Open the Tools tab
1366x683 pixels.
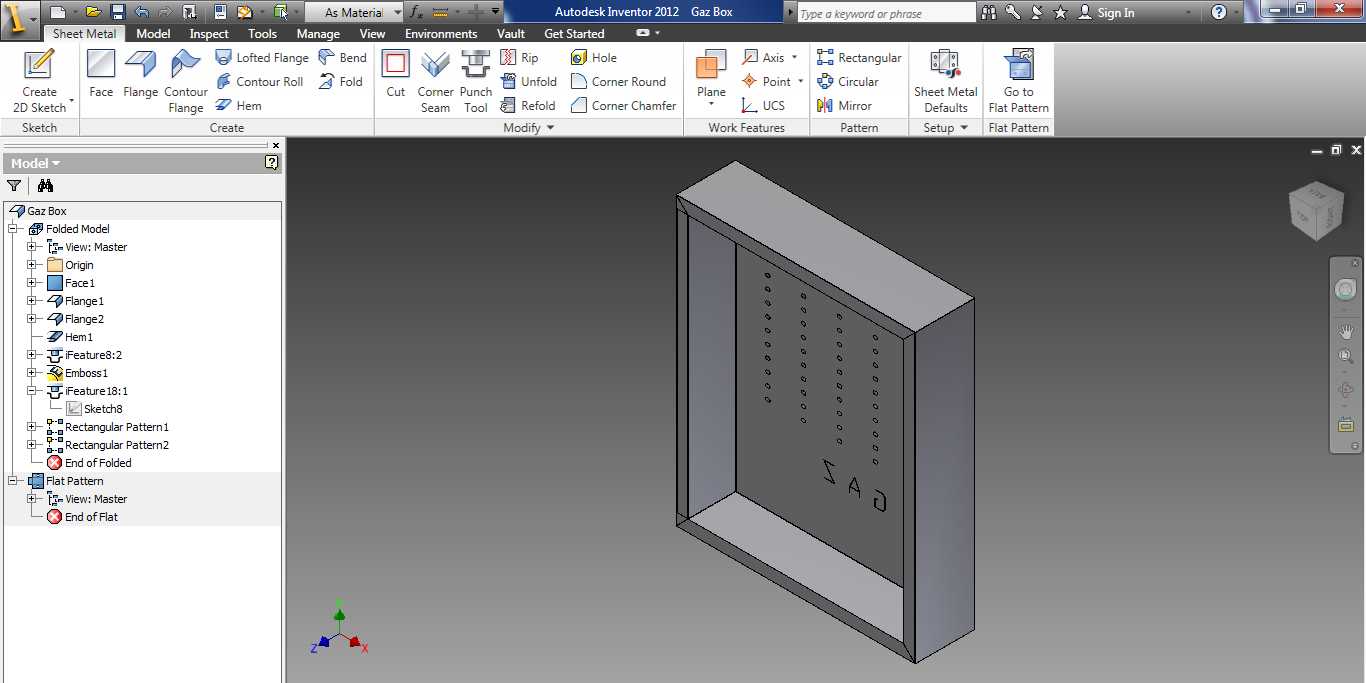point(262,33)
